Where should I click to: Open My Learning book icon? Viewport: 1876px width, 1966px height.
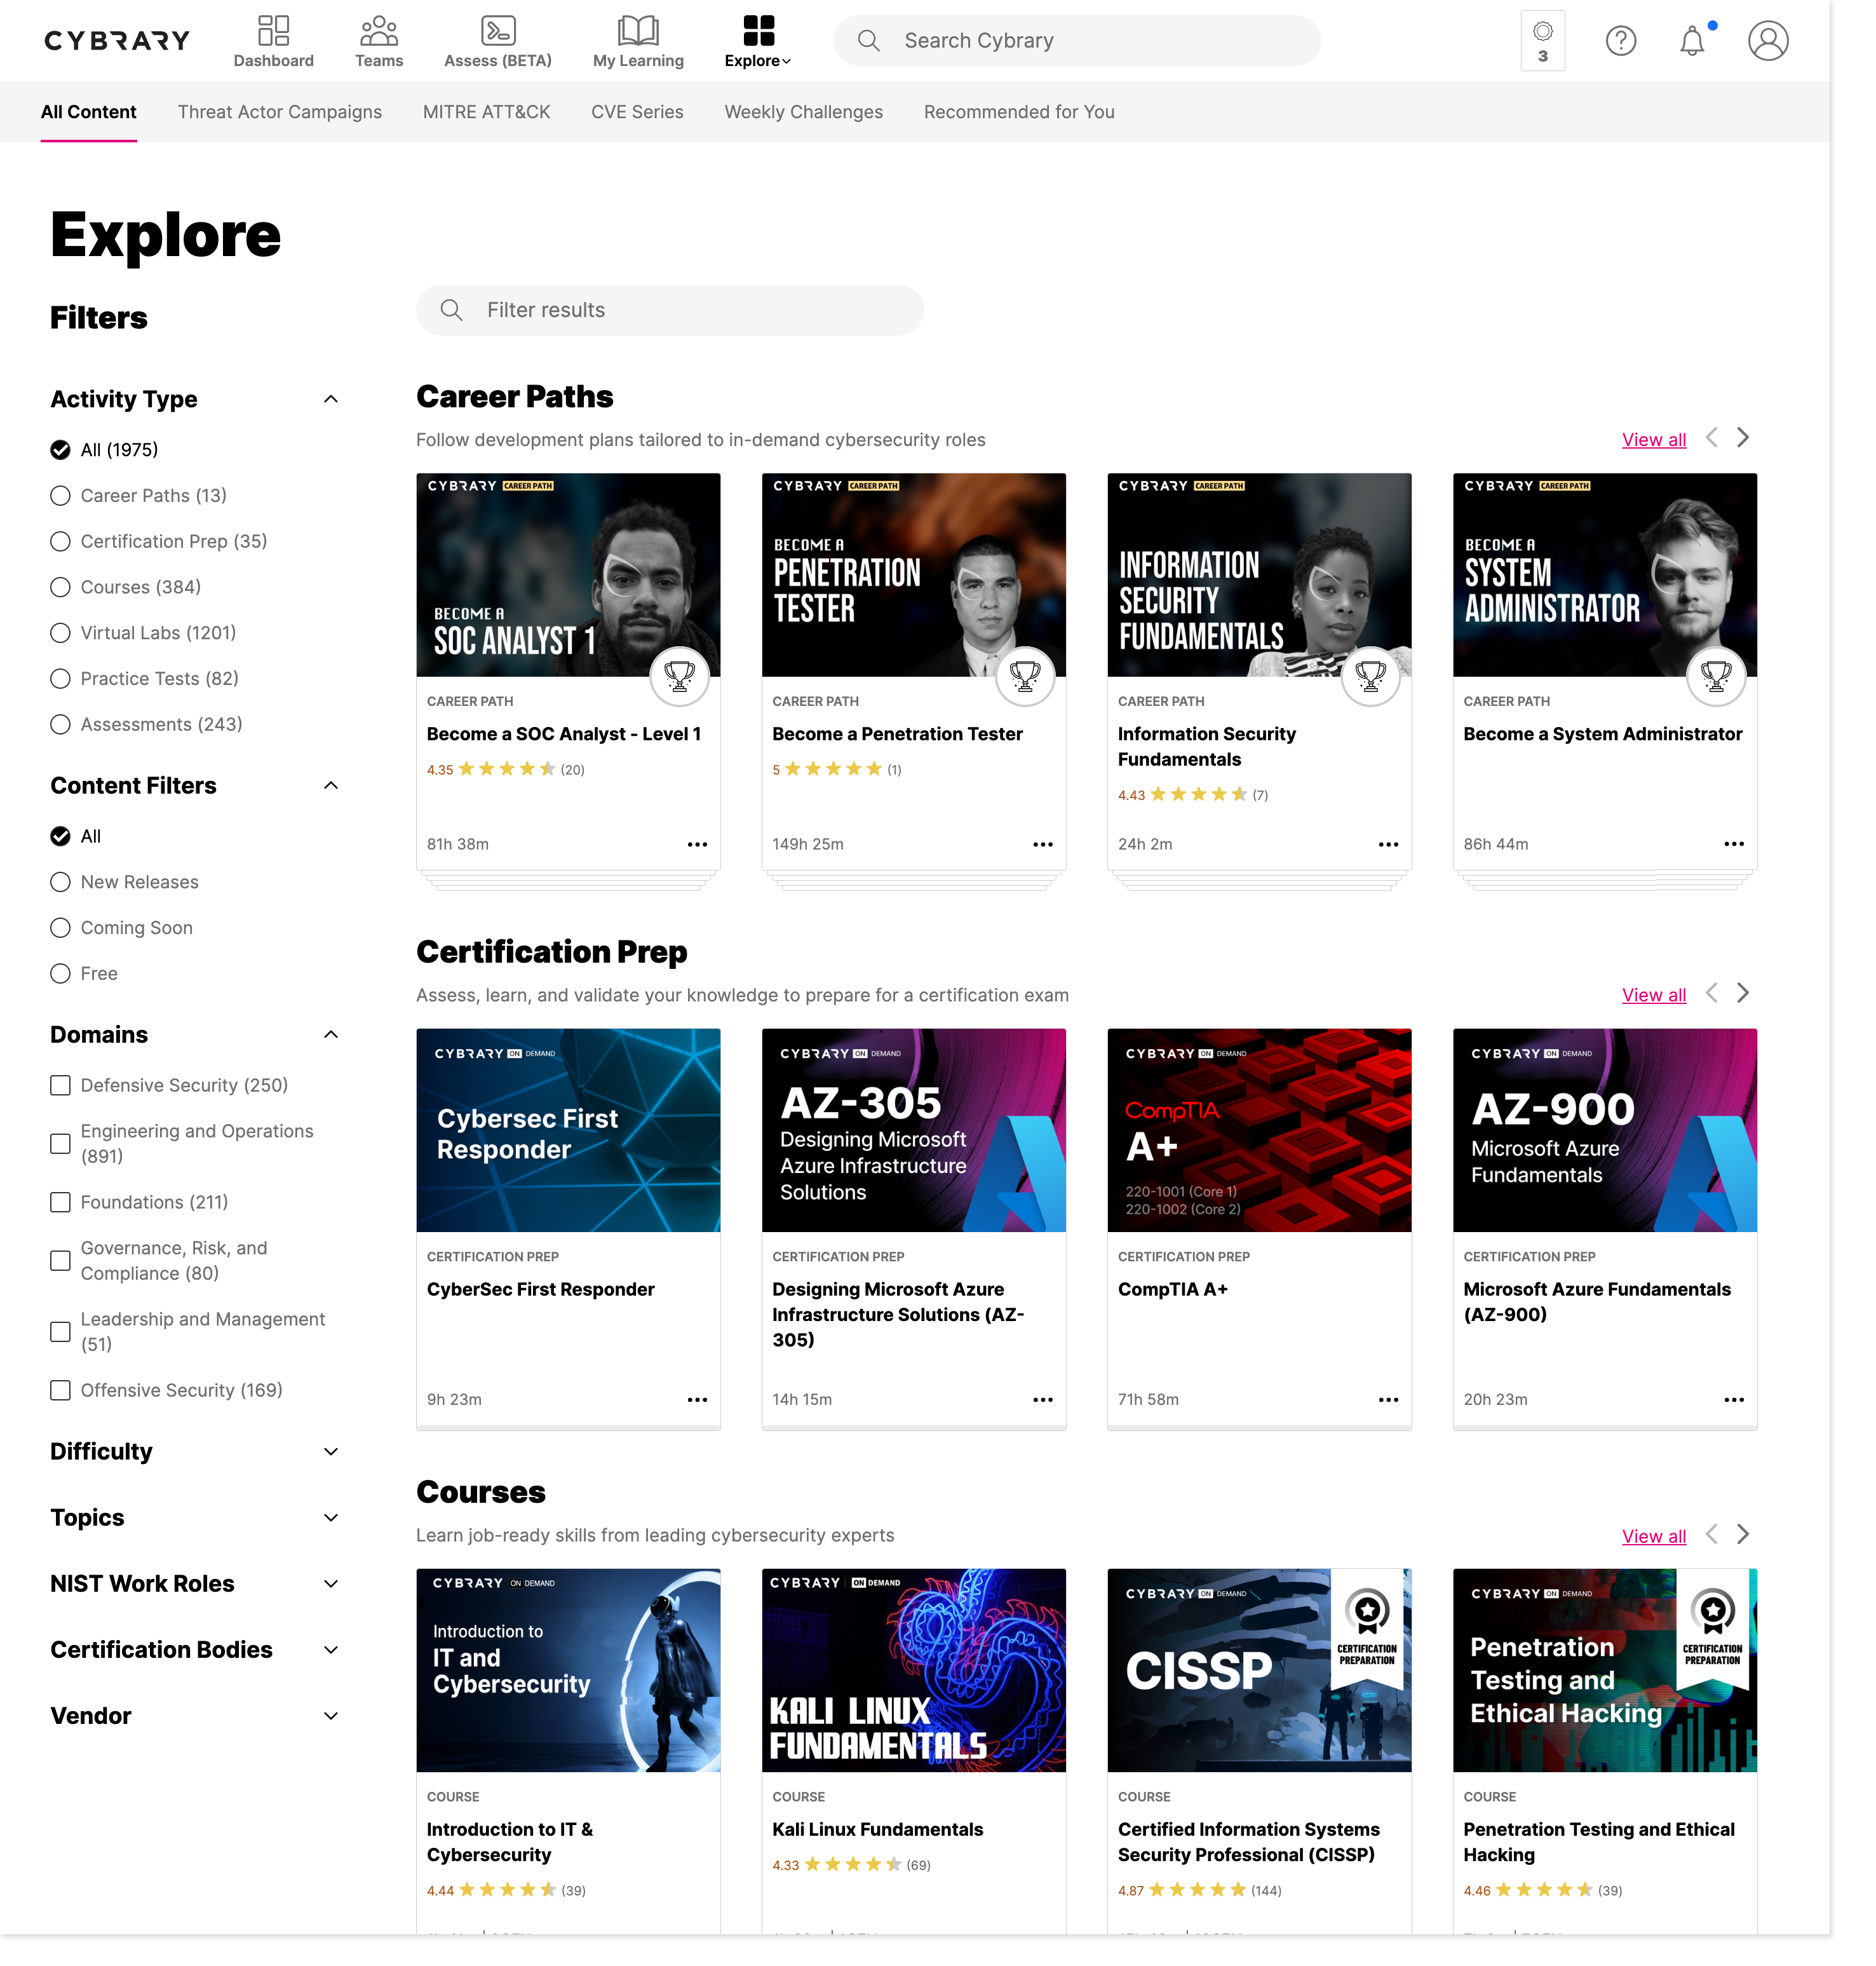[x=638, y=31]
